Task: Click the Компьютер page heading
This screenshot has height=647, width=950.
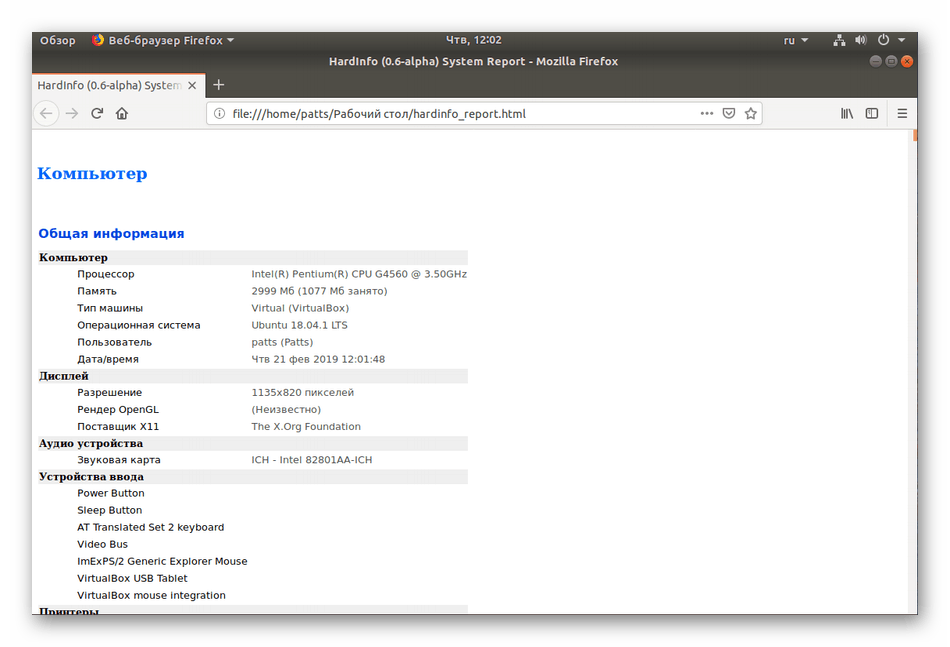Action: [x=92, y=173]
